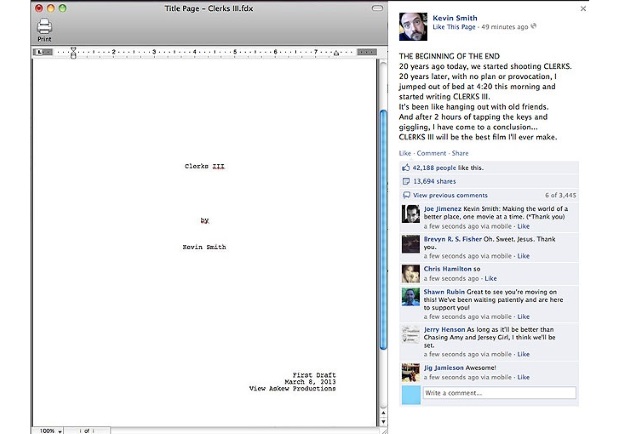This screenshot has height=434, width=620.
Task: Click the Clerks III title text
Action: click(204, 166)
